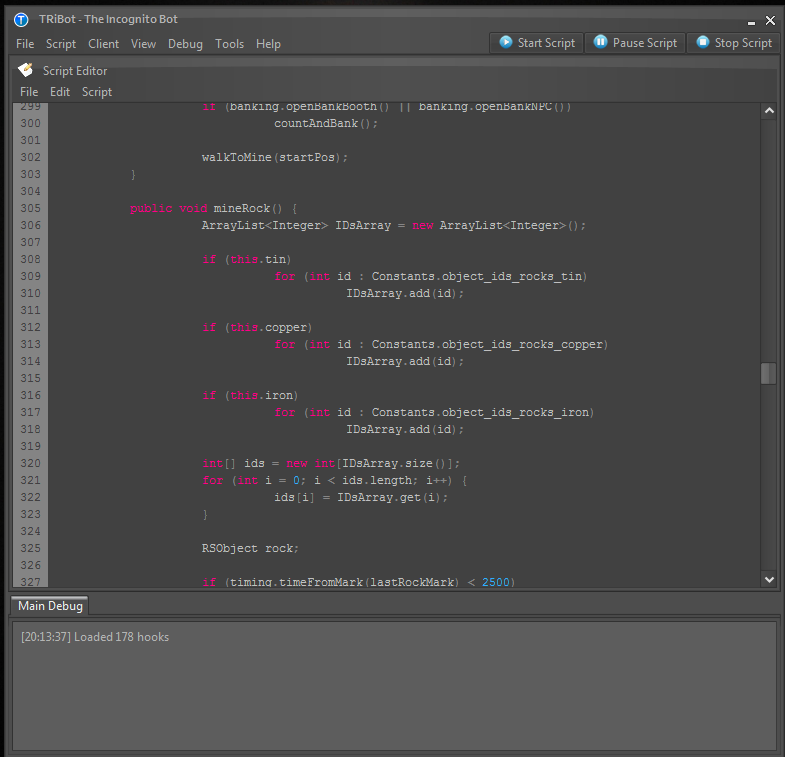Select the Main Debug tab

point(50,606)
